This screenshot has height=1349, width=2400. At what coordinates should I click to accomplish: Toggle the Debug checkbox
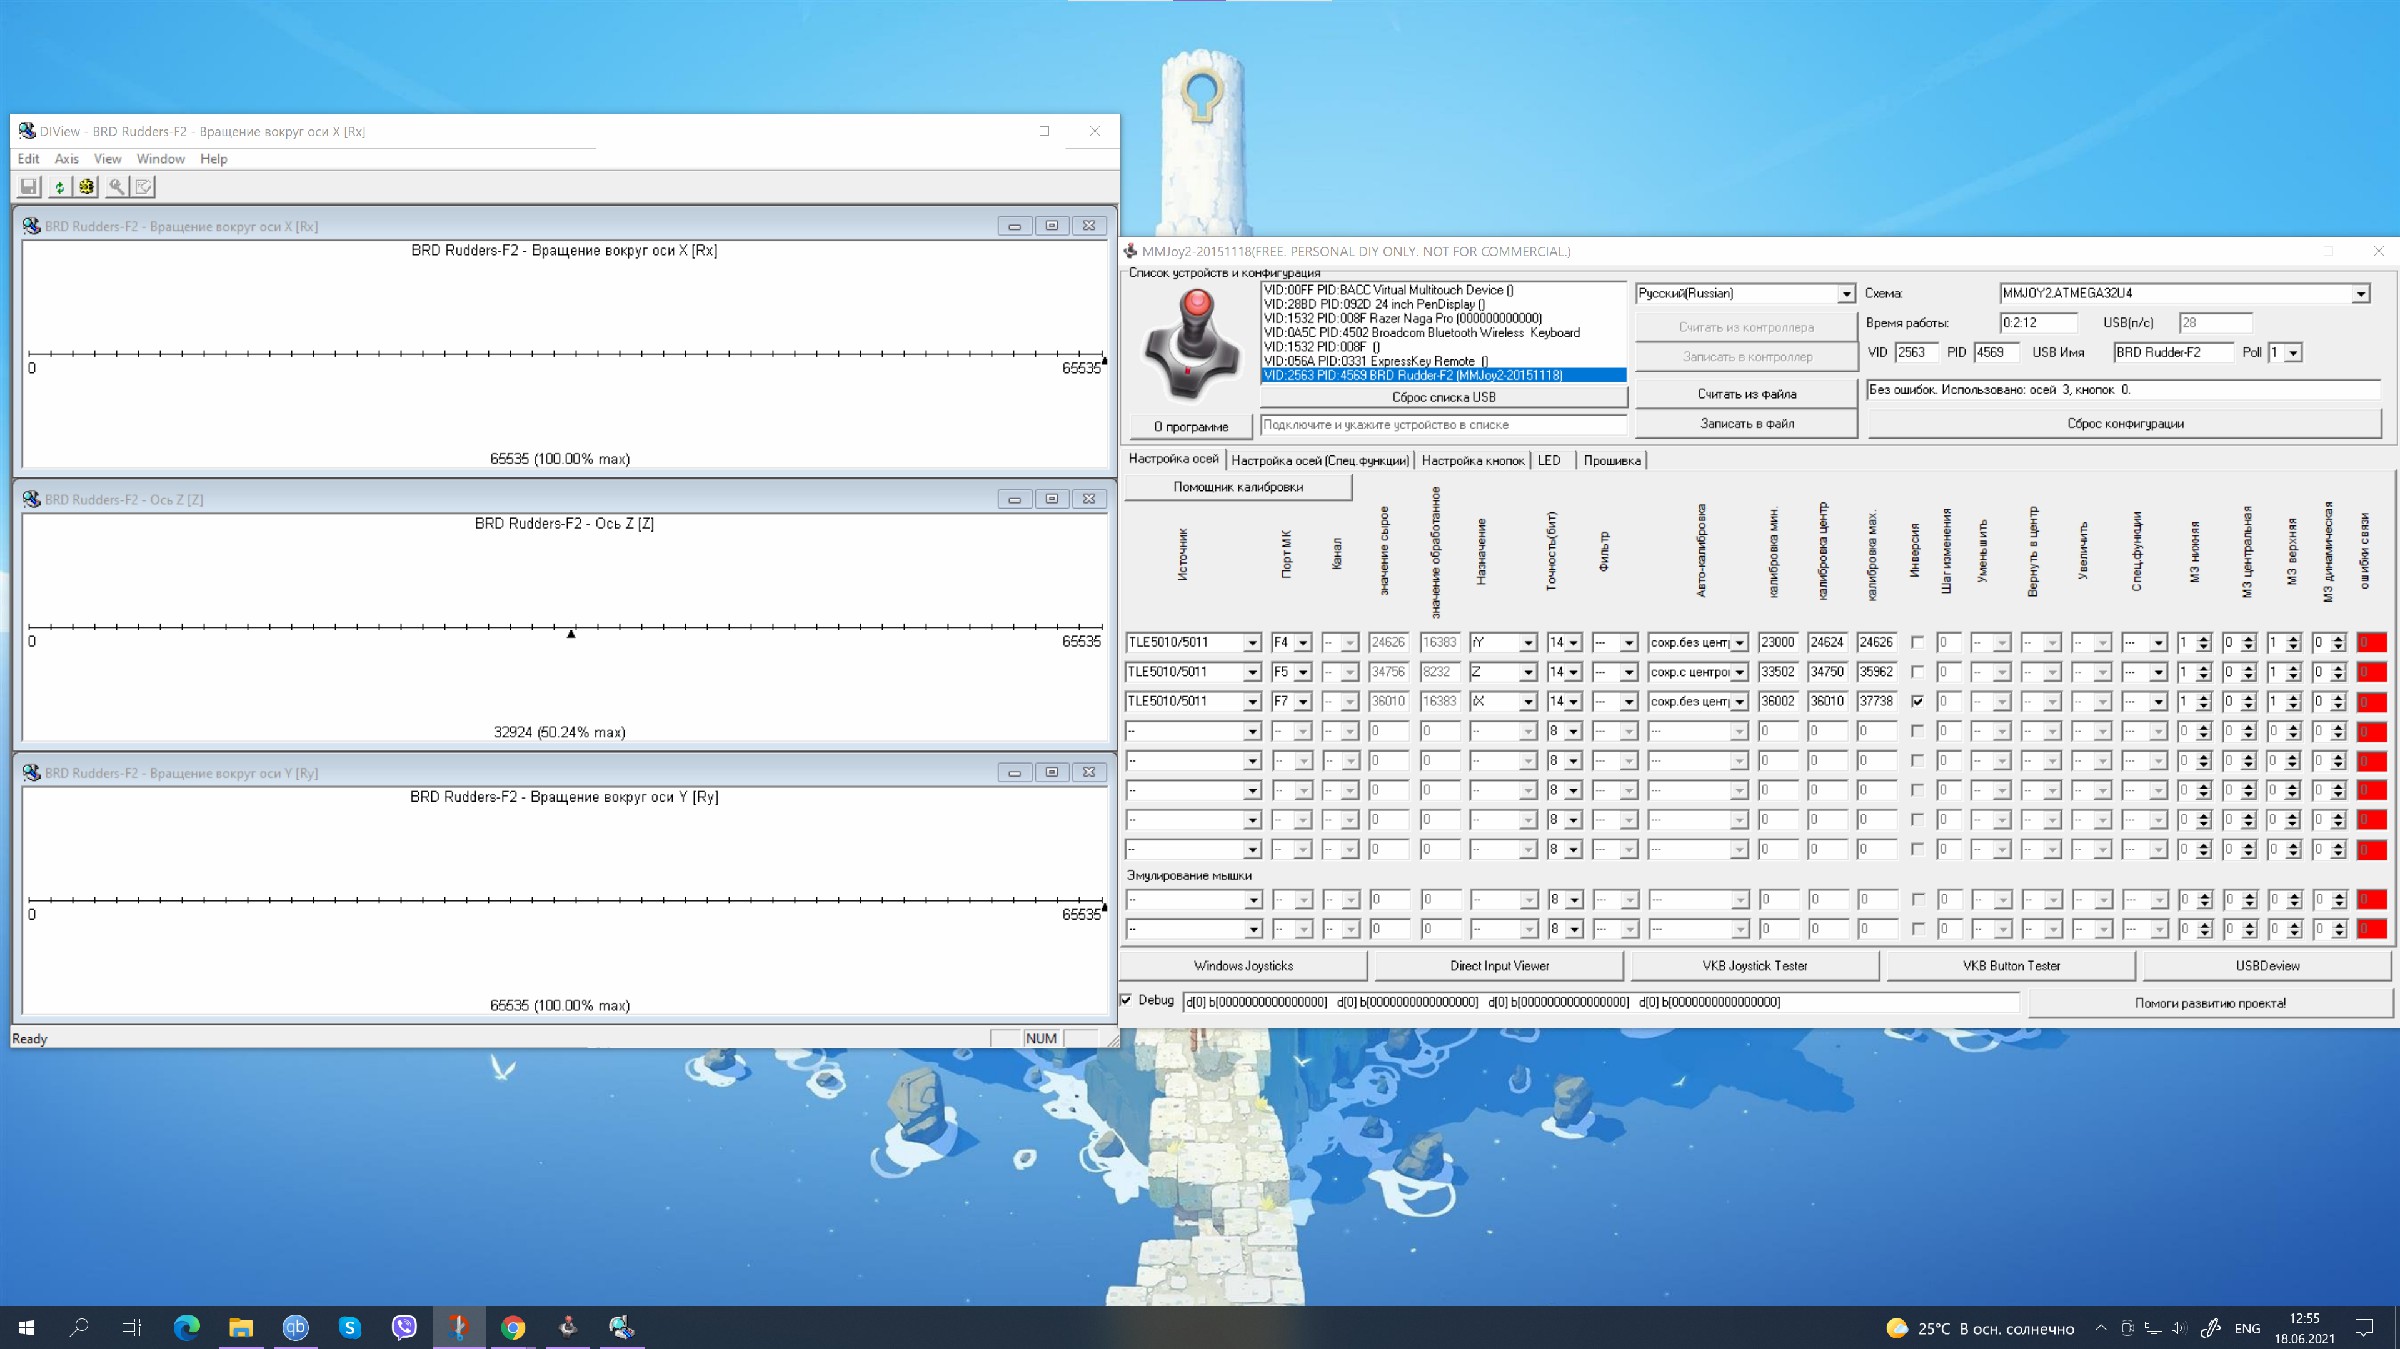coord(1127,1000)
